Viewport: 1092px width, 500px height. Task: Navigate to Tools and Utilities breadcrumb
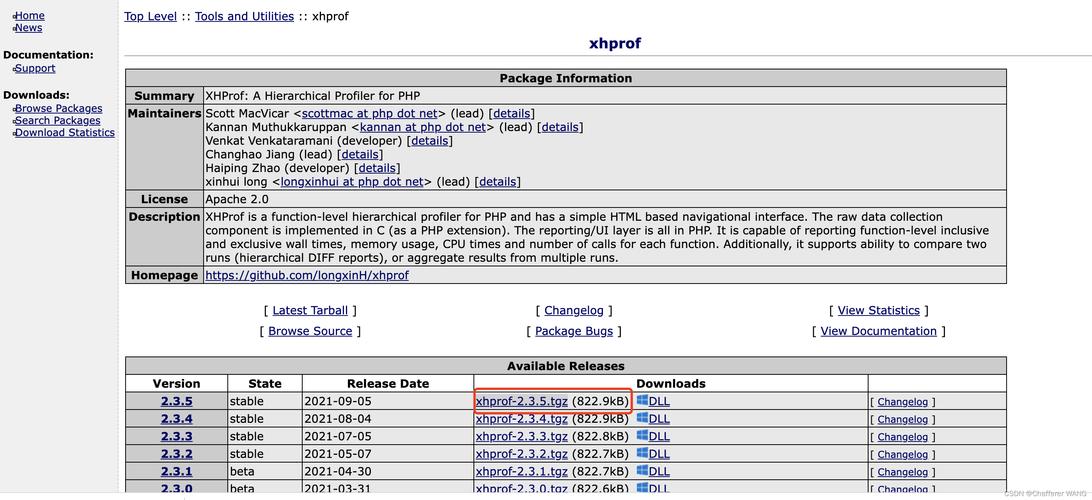[244, 16]
